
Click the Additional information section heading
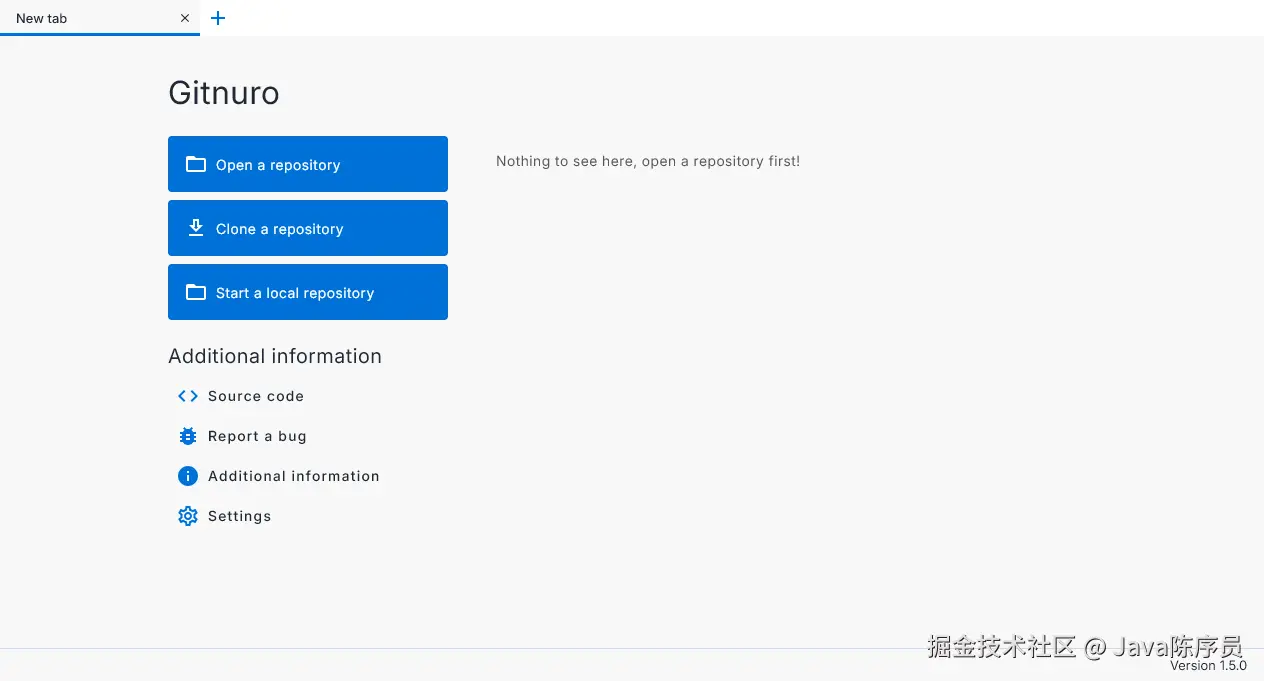275,356
